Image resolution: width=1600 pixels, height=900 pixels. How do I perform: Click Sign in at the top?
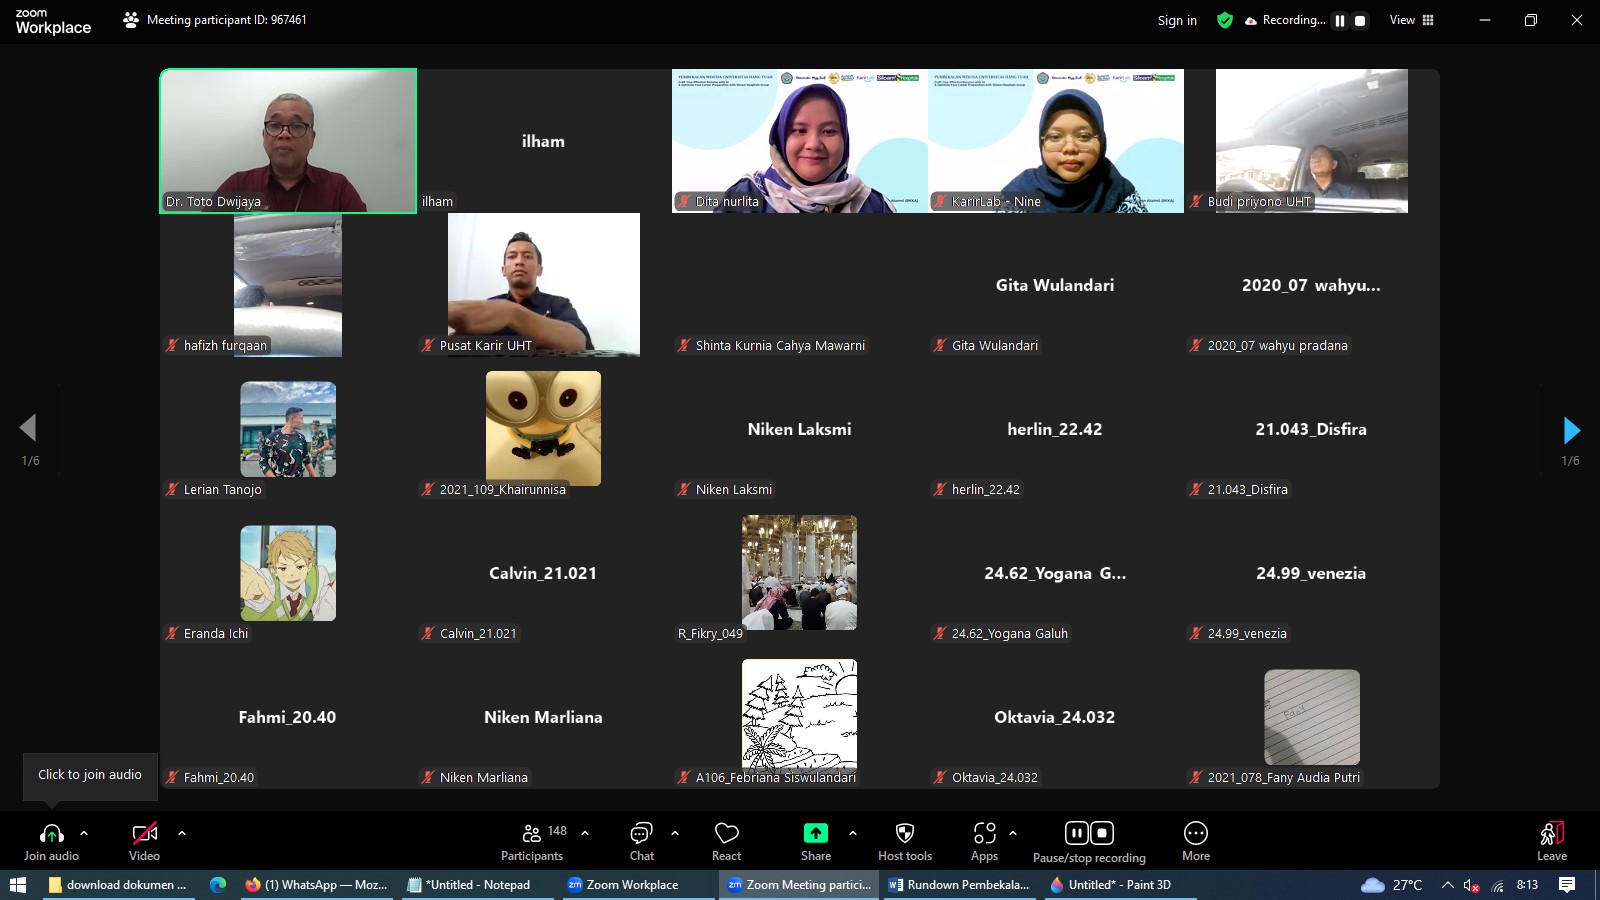(1177, 20)
